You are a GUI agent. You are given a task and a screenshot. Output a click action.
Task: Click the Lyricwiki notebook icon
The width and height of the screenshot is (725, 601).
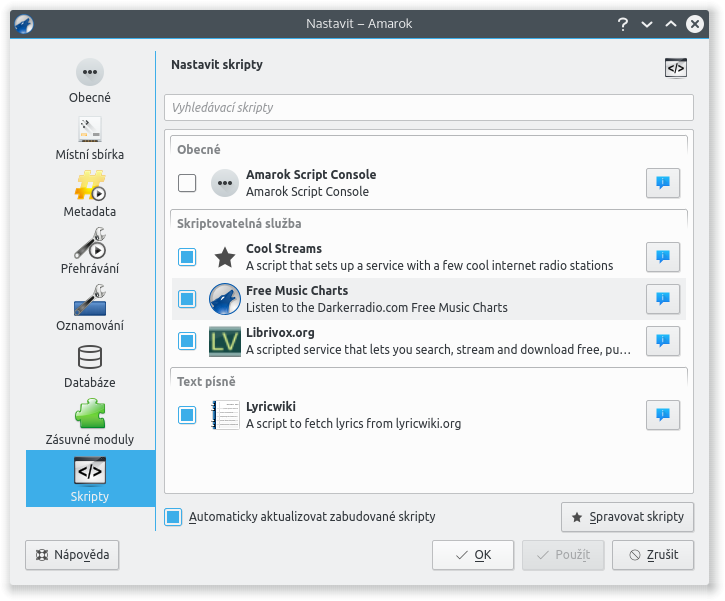point(226,415)
